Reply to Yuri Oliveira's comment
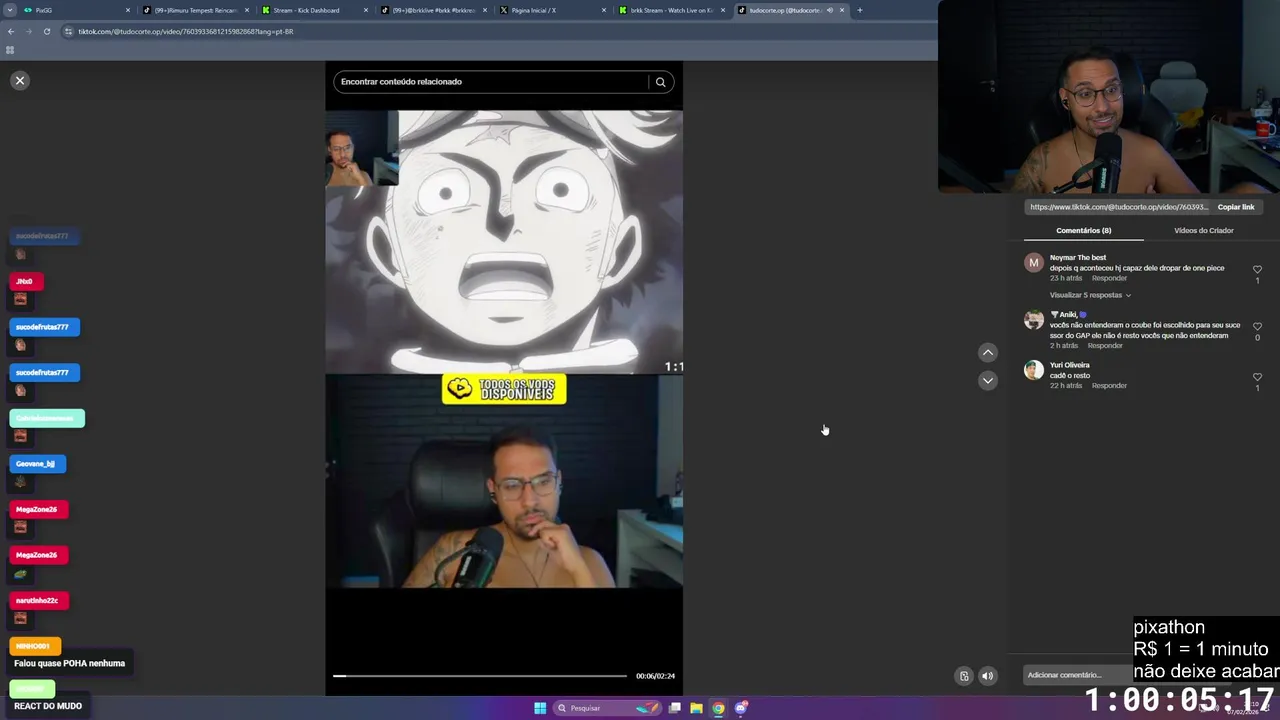 (1109, 385)
